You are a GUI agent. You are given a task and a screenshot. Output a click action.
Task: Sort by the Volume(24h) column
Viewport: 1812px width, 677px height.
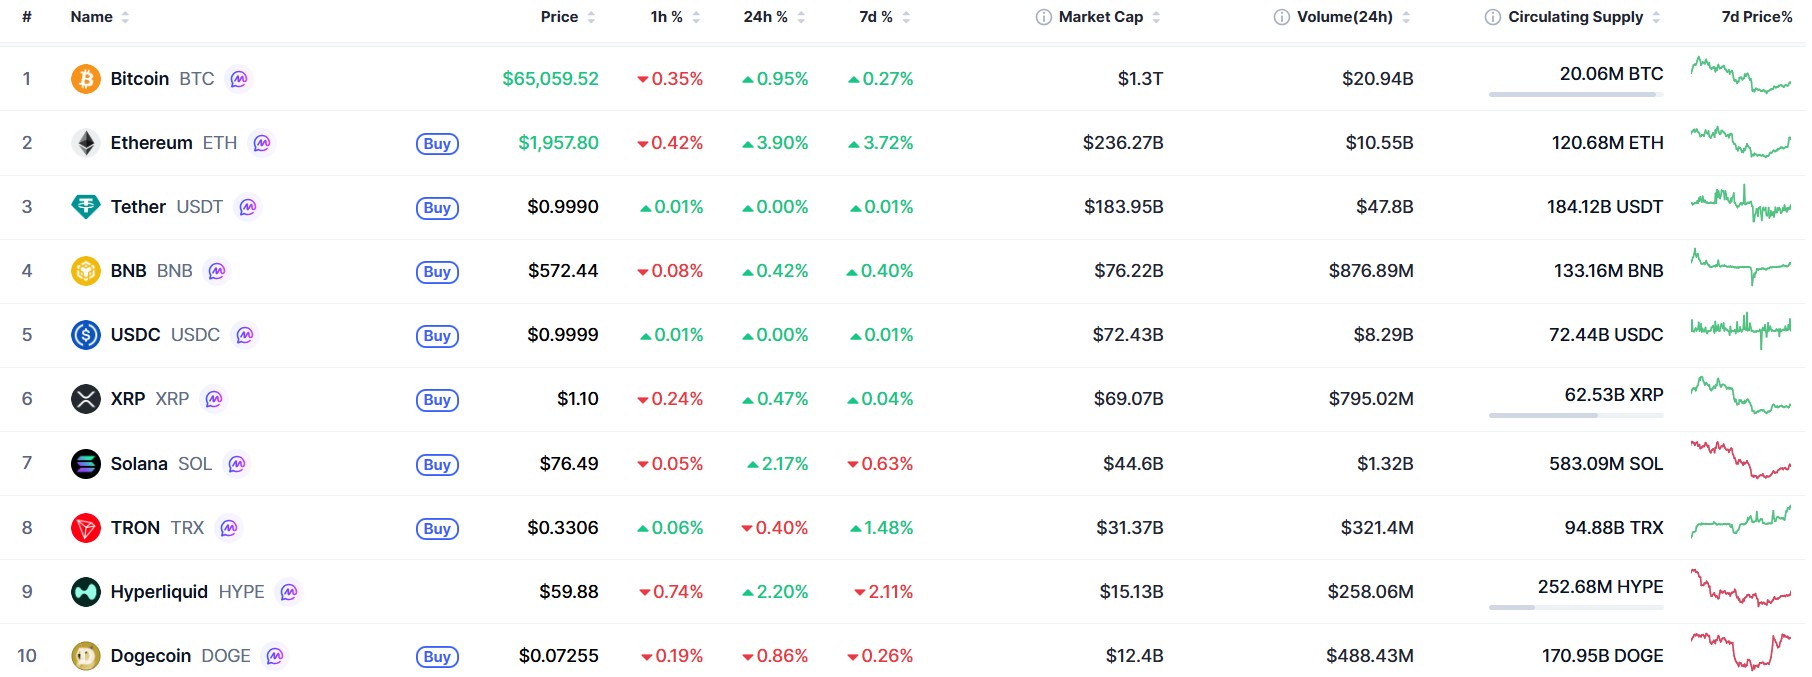pos(1354,17)
